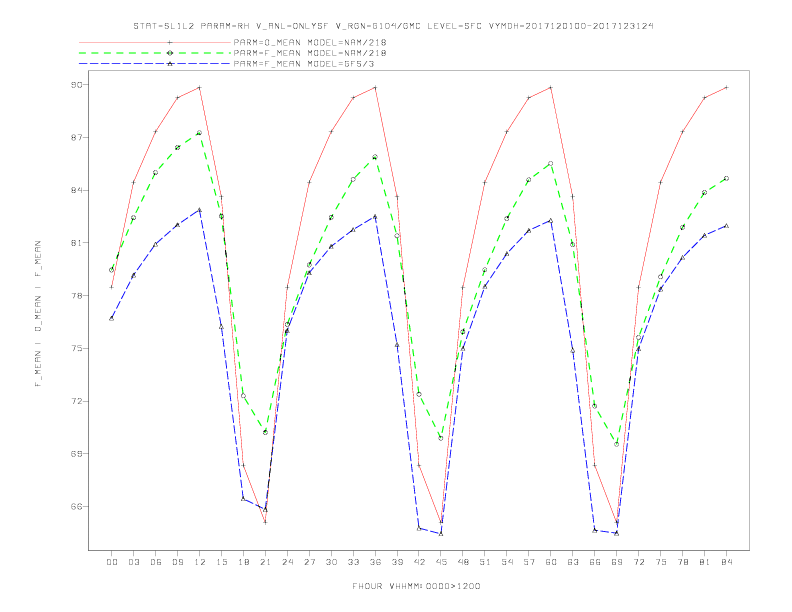Click y-axis tick label 69
The height and width of the screenshot is (612, 792).
click(76, 453)
